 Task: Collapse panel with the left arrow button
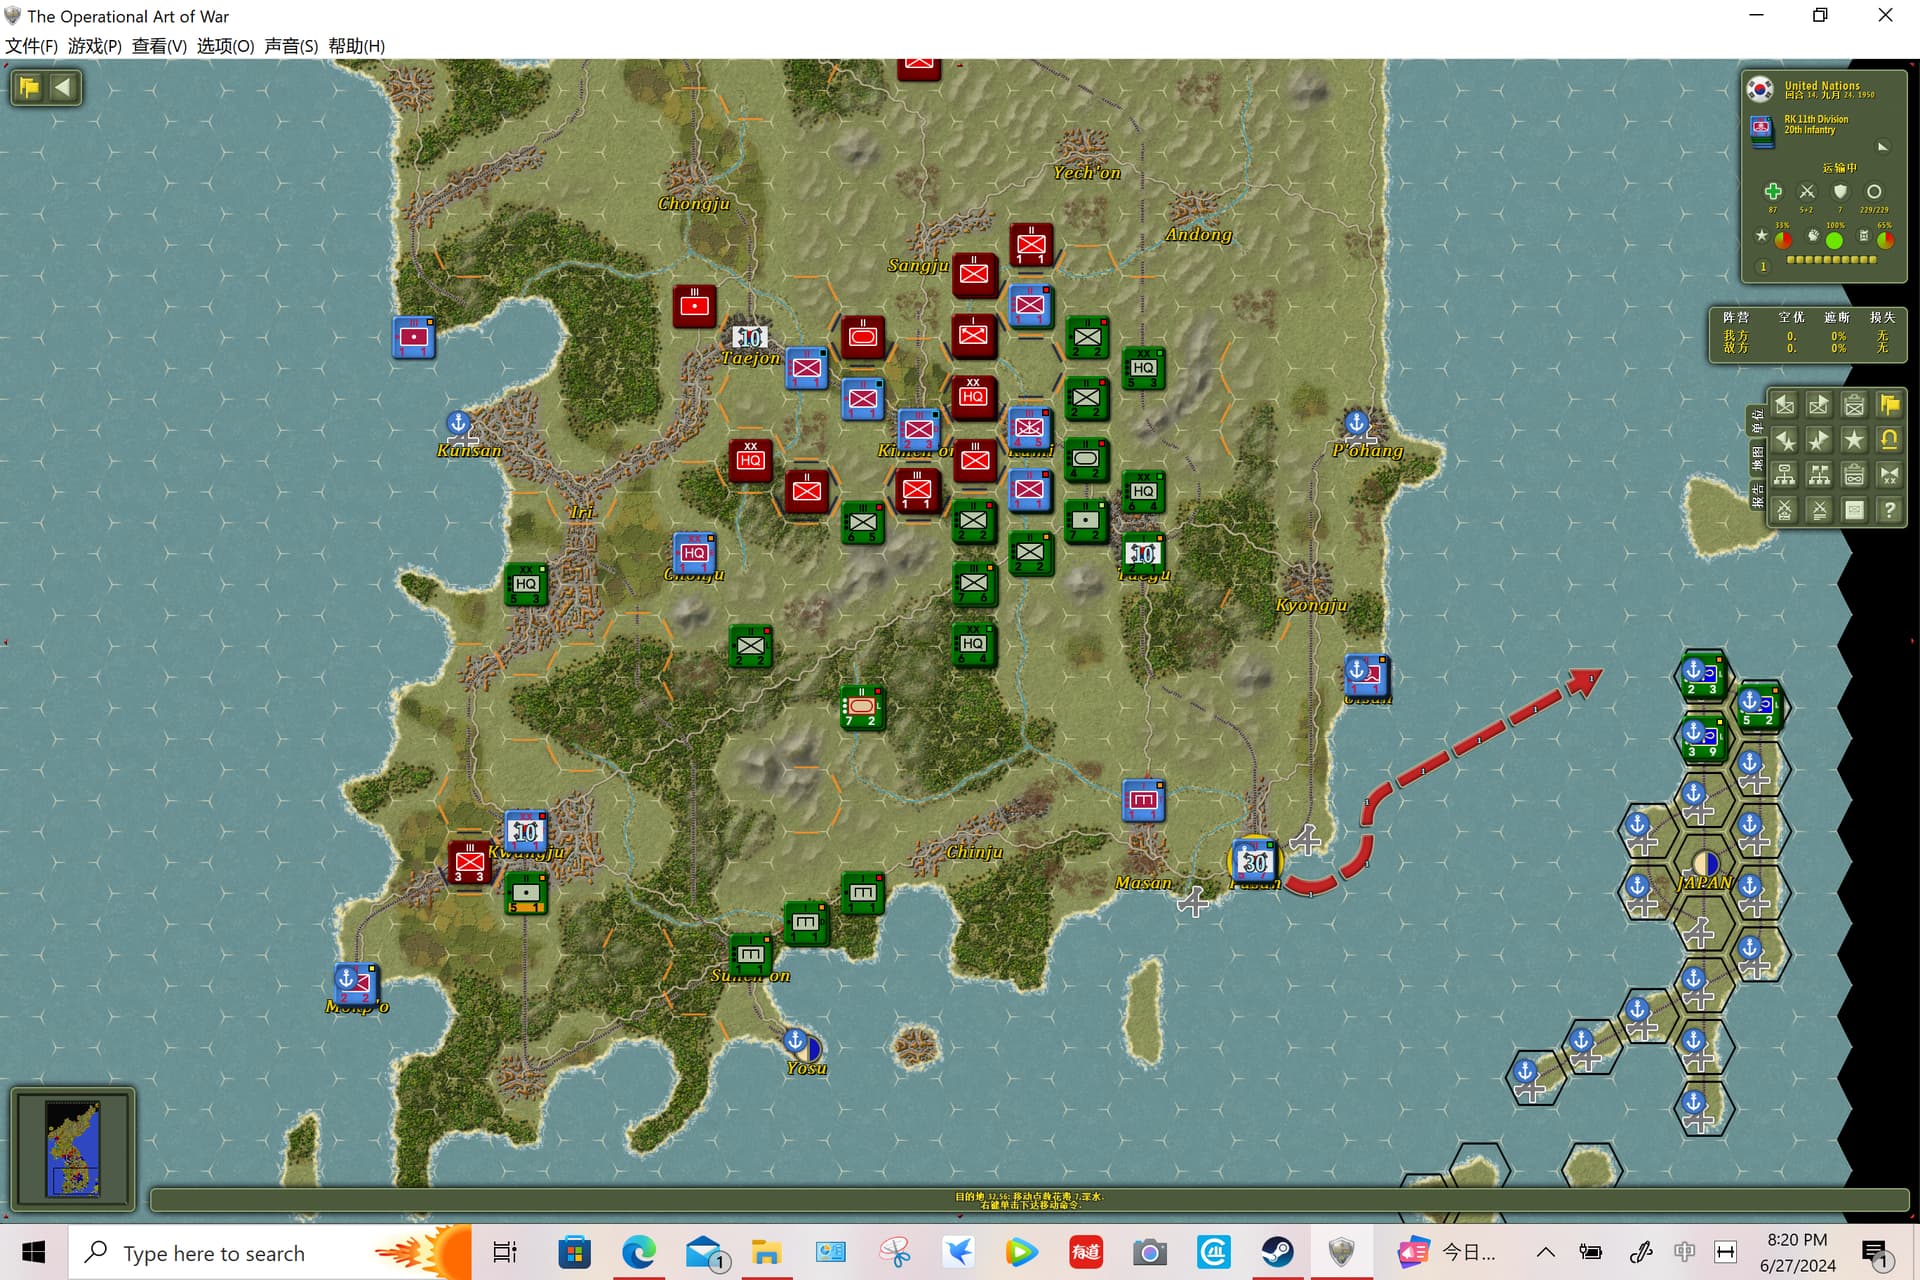coord(62,87)
